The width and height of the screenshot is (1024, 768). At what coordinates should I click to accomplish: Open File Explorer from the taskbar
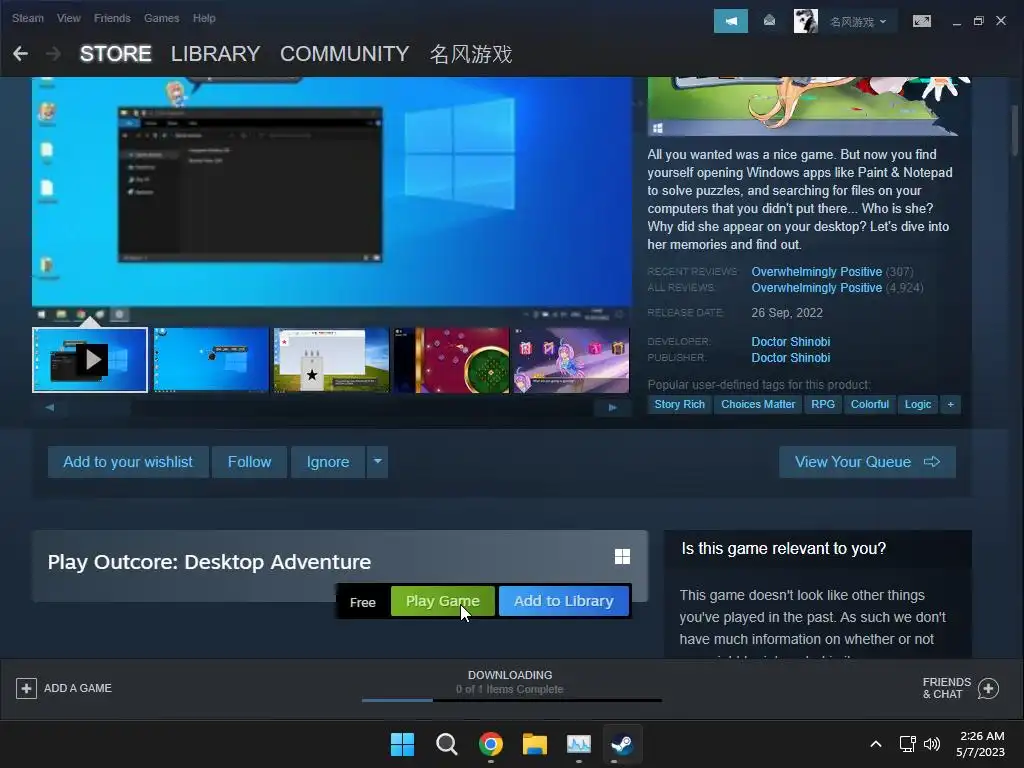tap(535, 744)
